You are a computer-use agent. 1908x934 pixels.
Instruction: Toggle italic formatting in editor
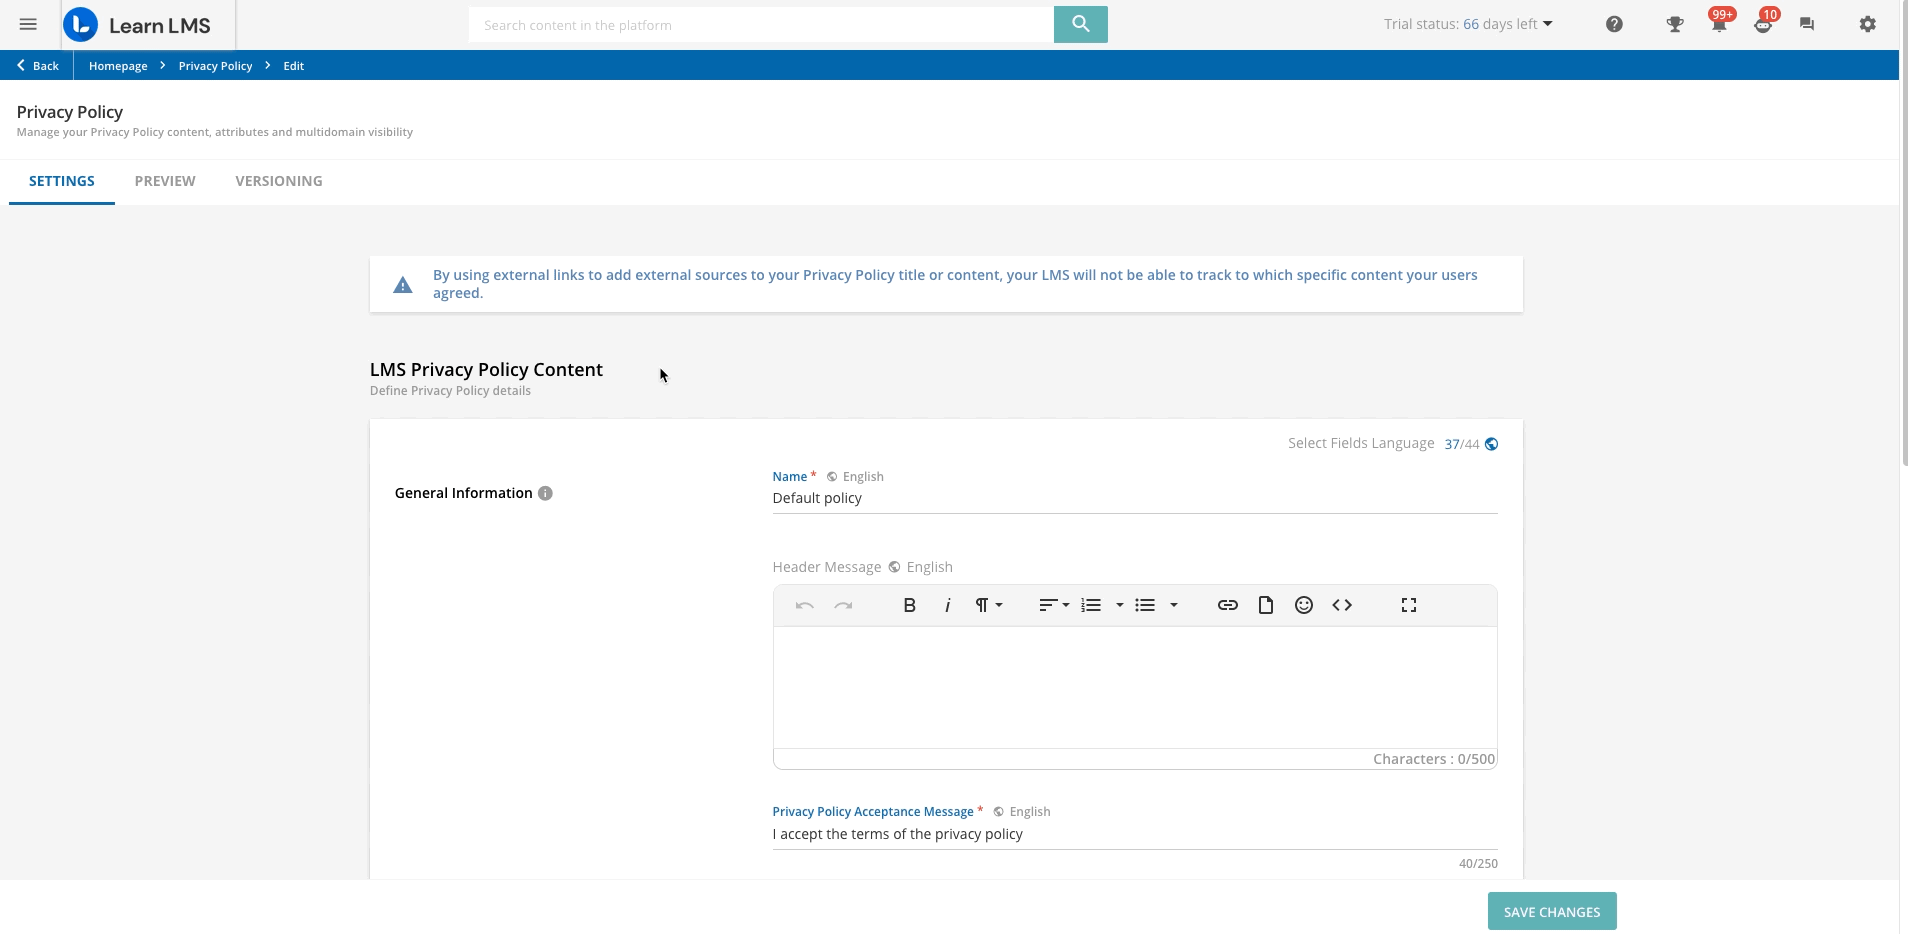coord(947,605)
